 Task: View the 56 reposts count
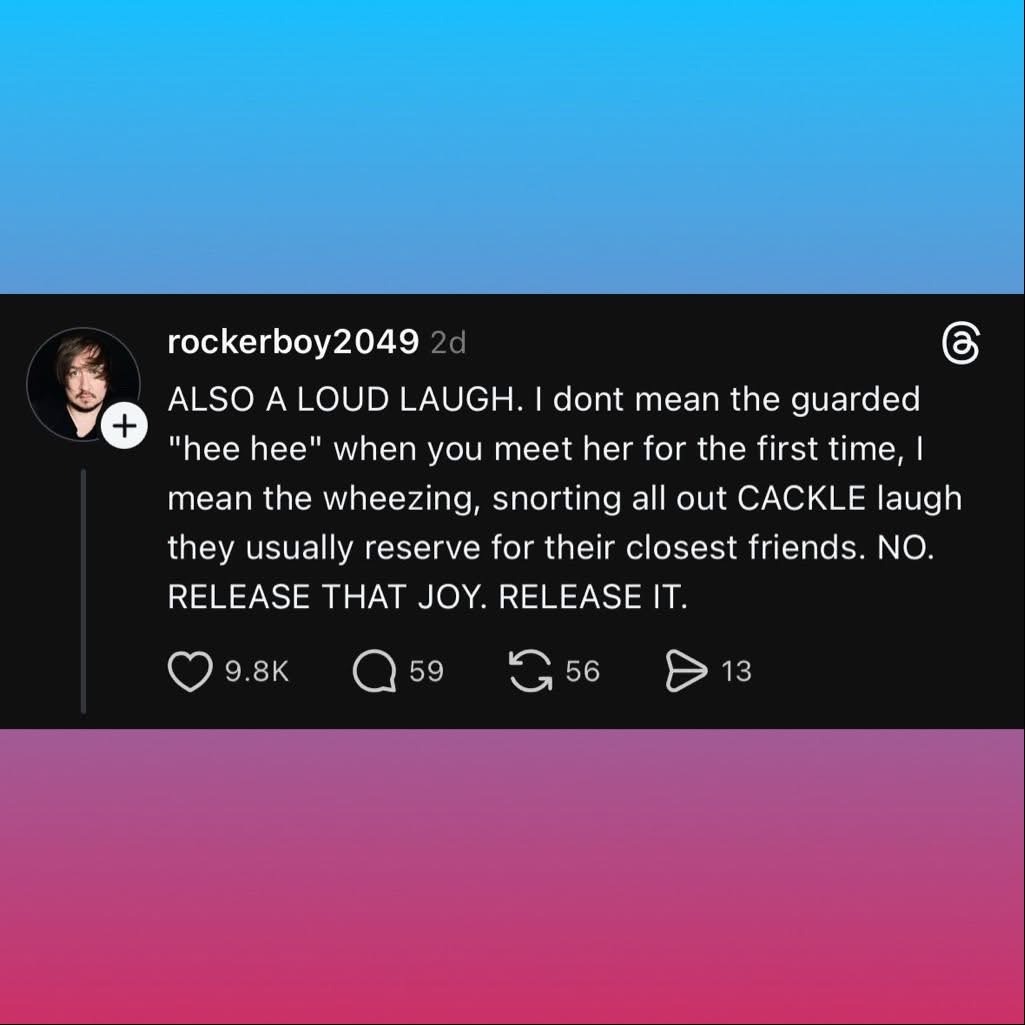pyautogui.click(x=583, y=671)
